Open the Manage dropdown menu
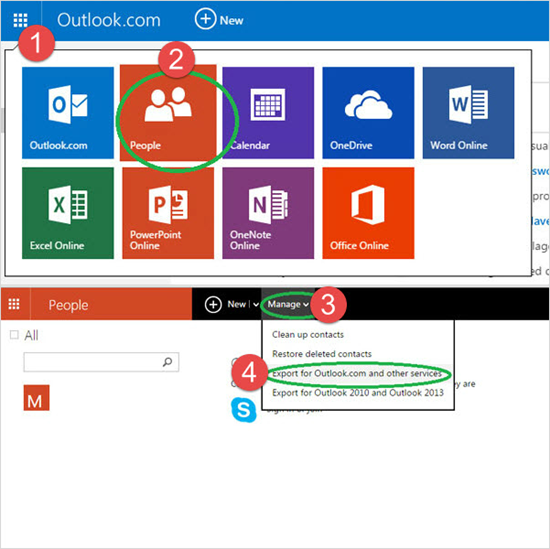The width and height of the screenshot is (550, 549). [x=288, y=304]
